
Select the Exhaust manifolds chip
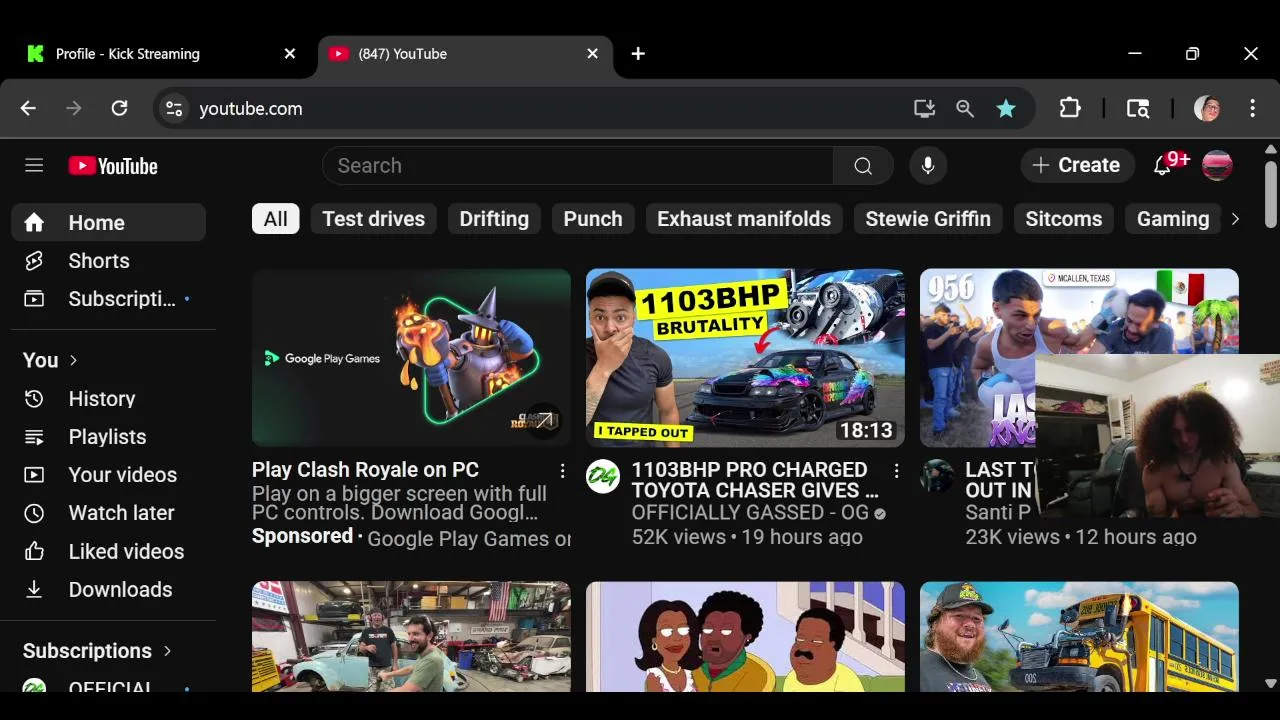coord(744,219)
